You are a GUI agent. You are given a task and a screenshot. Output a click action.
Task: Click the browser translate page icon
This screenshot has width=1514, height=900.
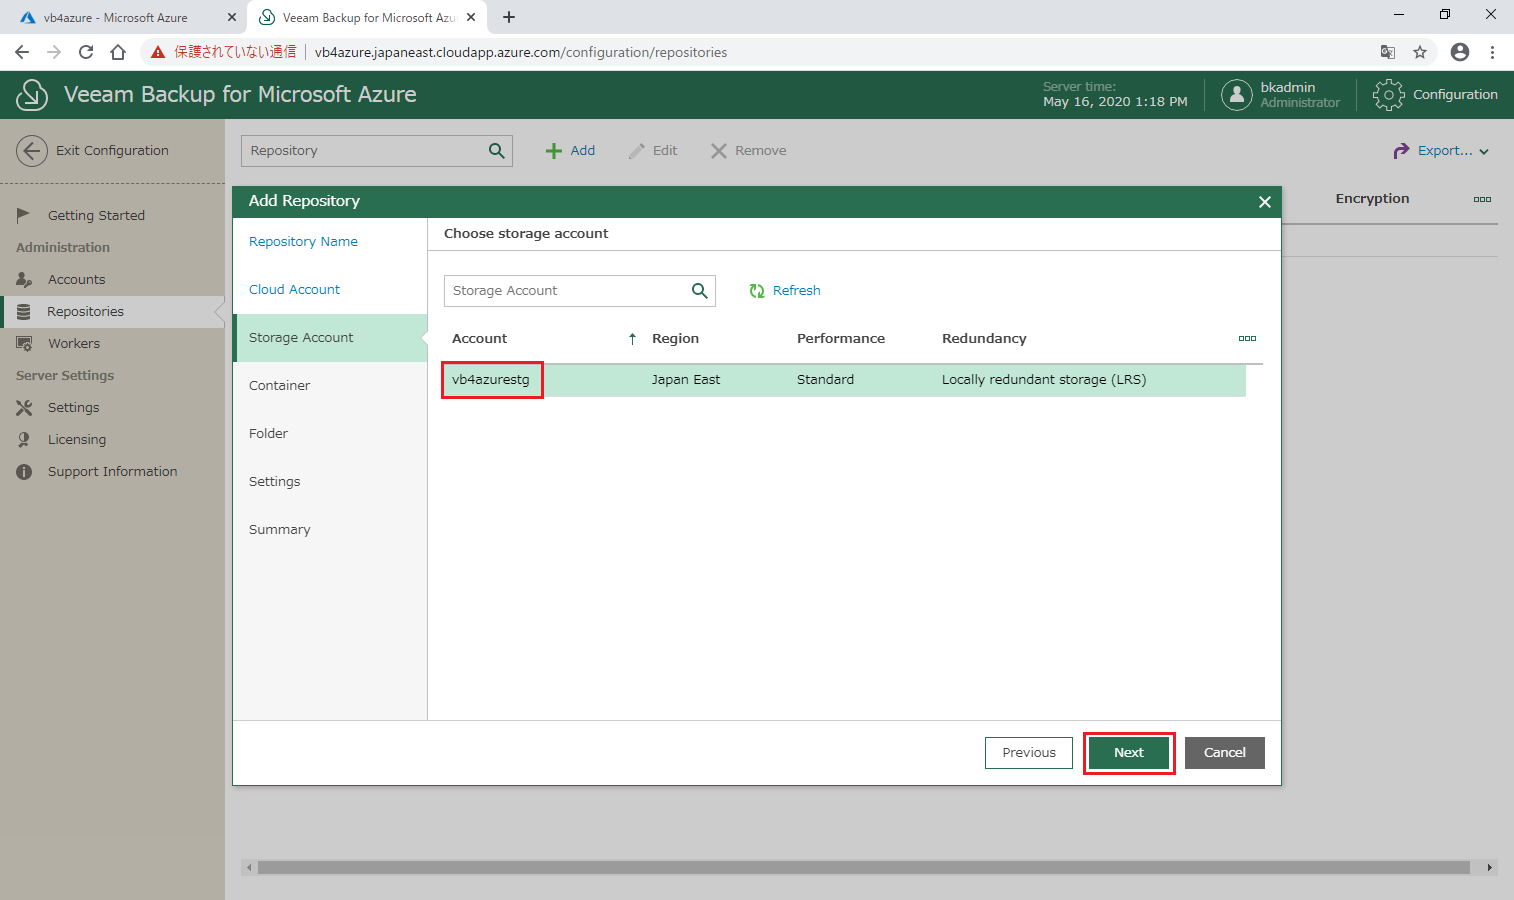click(x=1388, y=52)
